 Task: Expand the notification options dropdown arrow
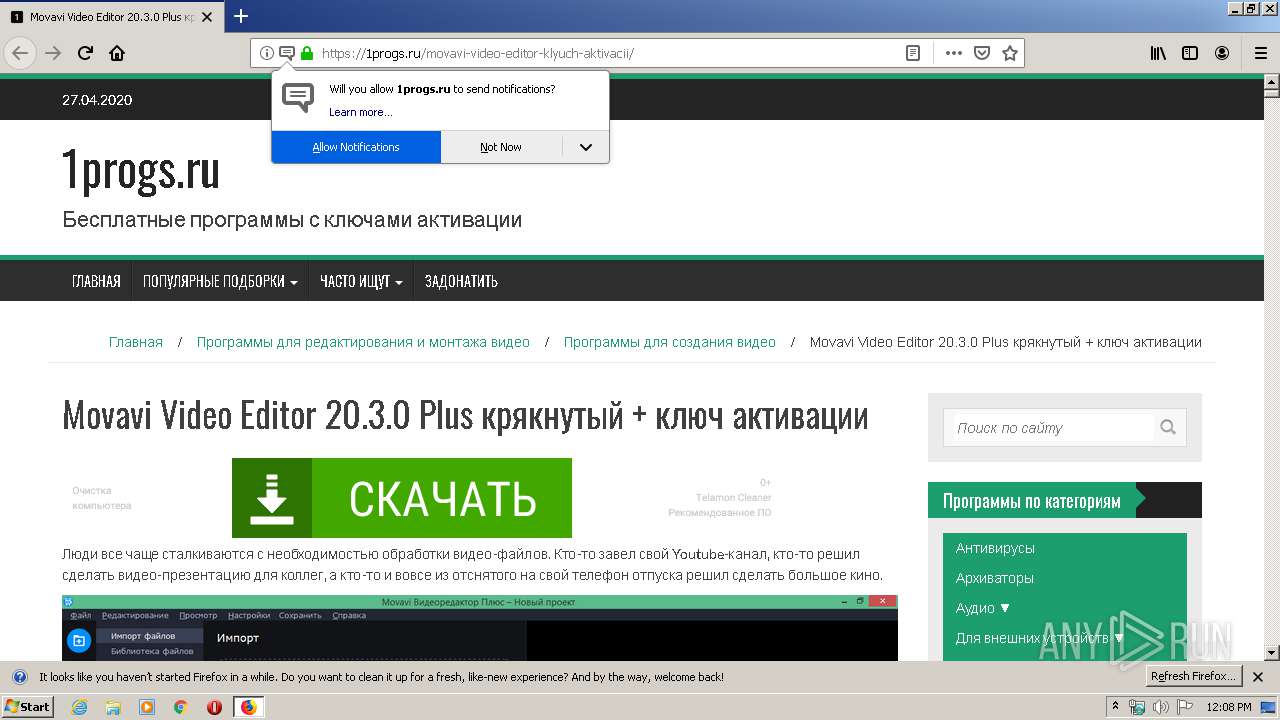(x=586, y=147)
